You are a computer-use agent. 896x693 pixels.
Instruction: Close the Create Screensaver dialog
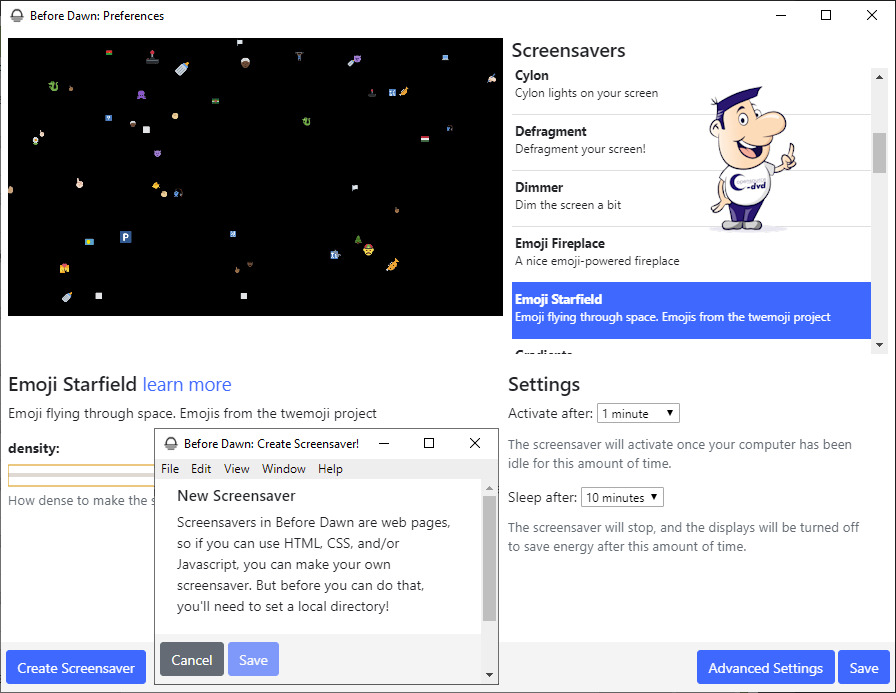click(475, 443)
